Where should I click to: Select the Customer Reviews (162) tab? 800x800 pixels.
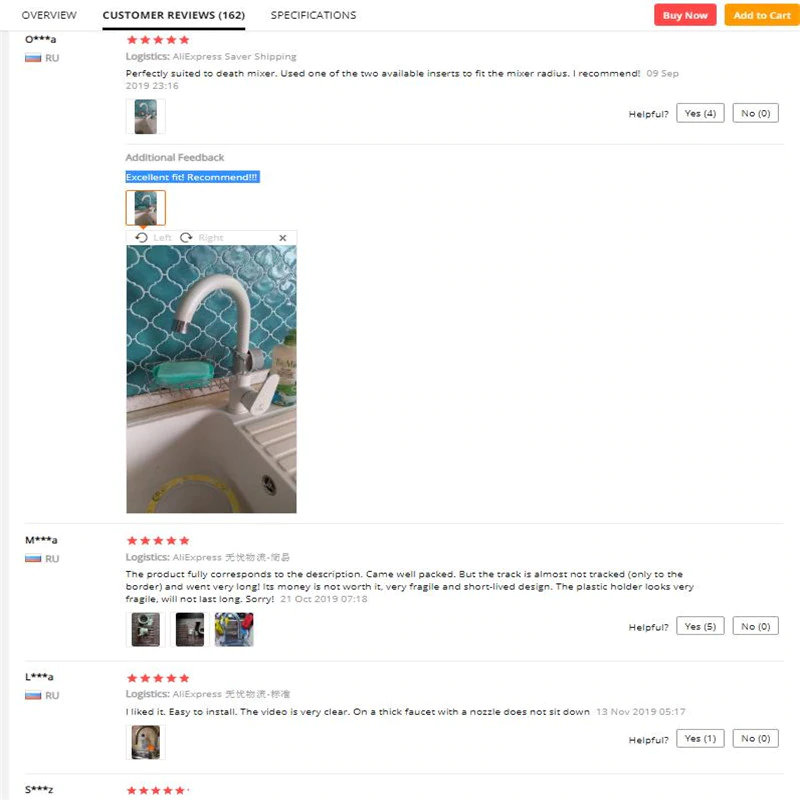coord(173,15)
